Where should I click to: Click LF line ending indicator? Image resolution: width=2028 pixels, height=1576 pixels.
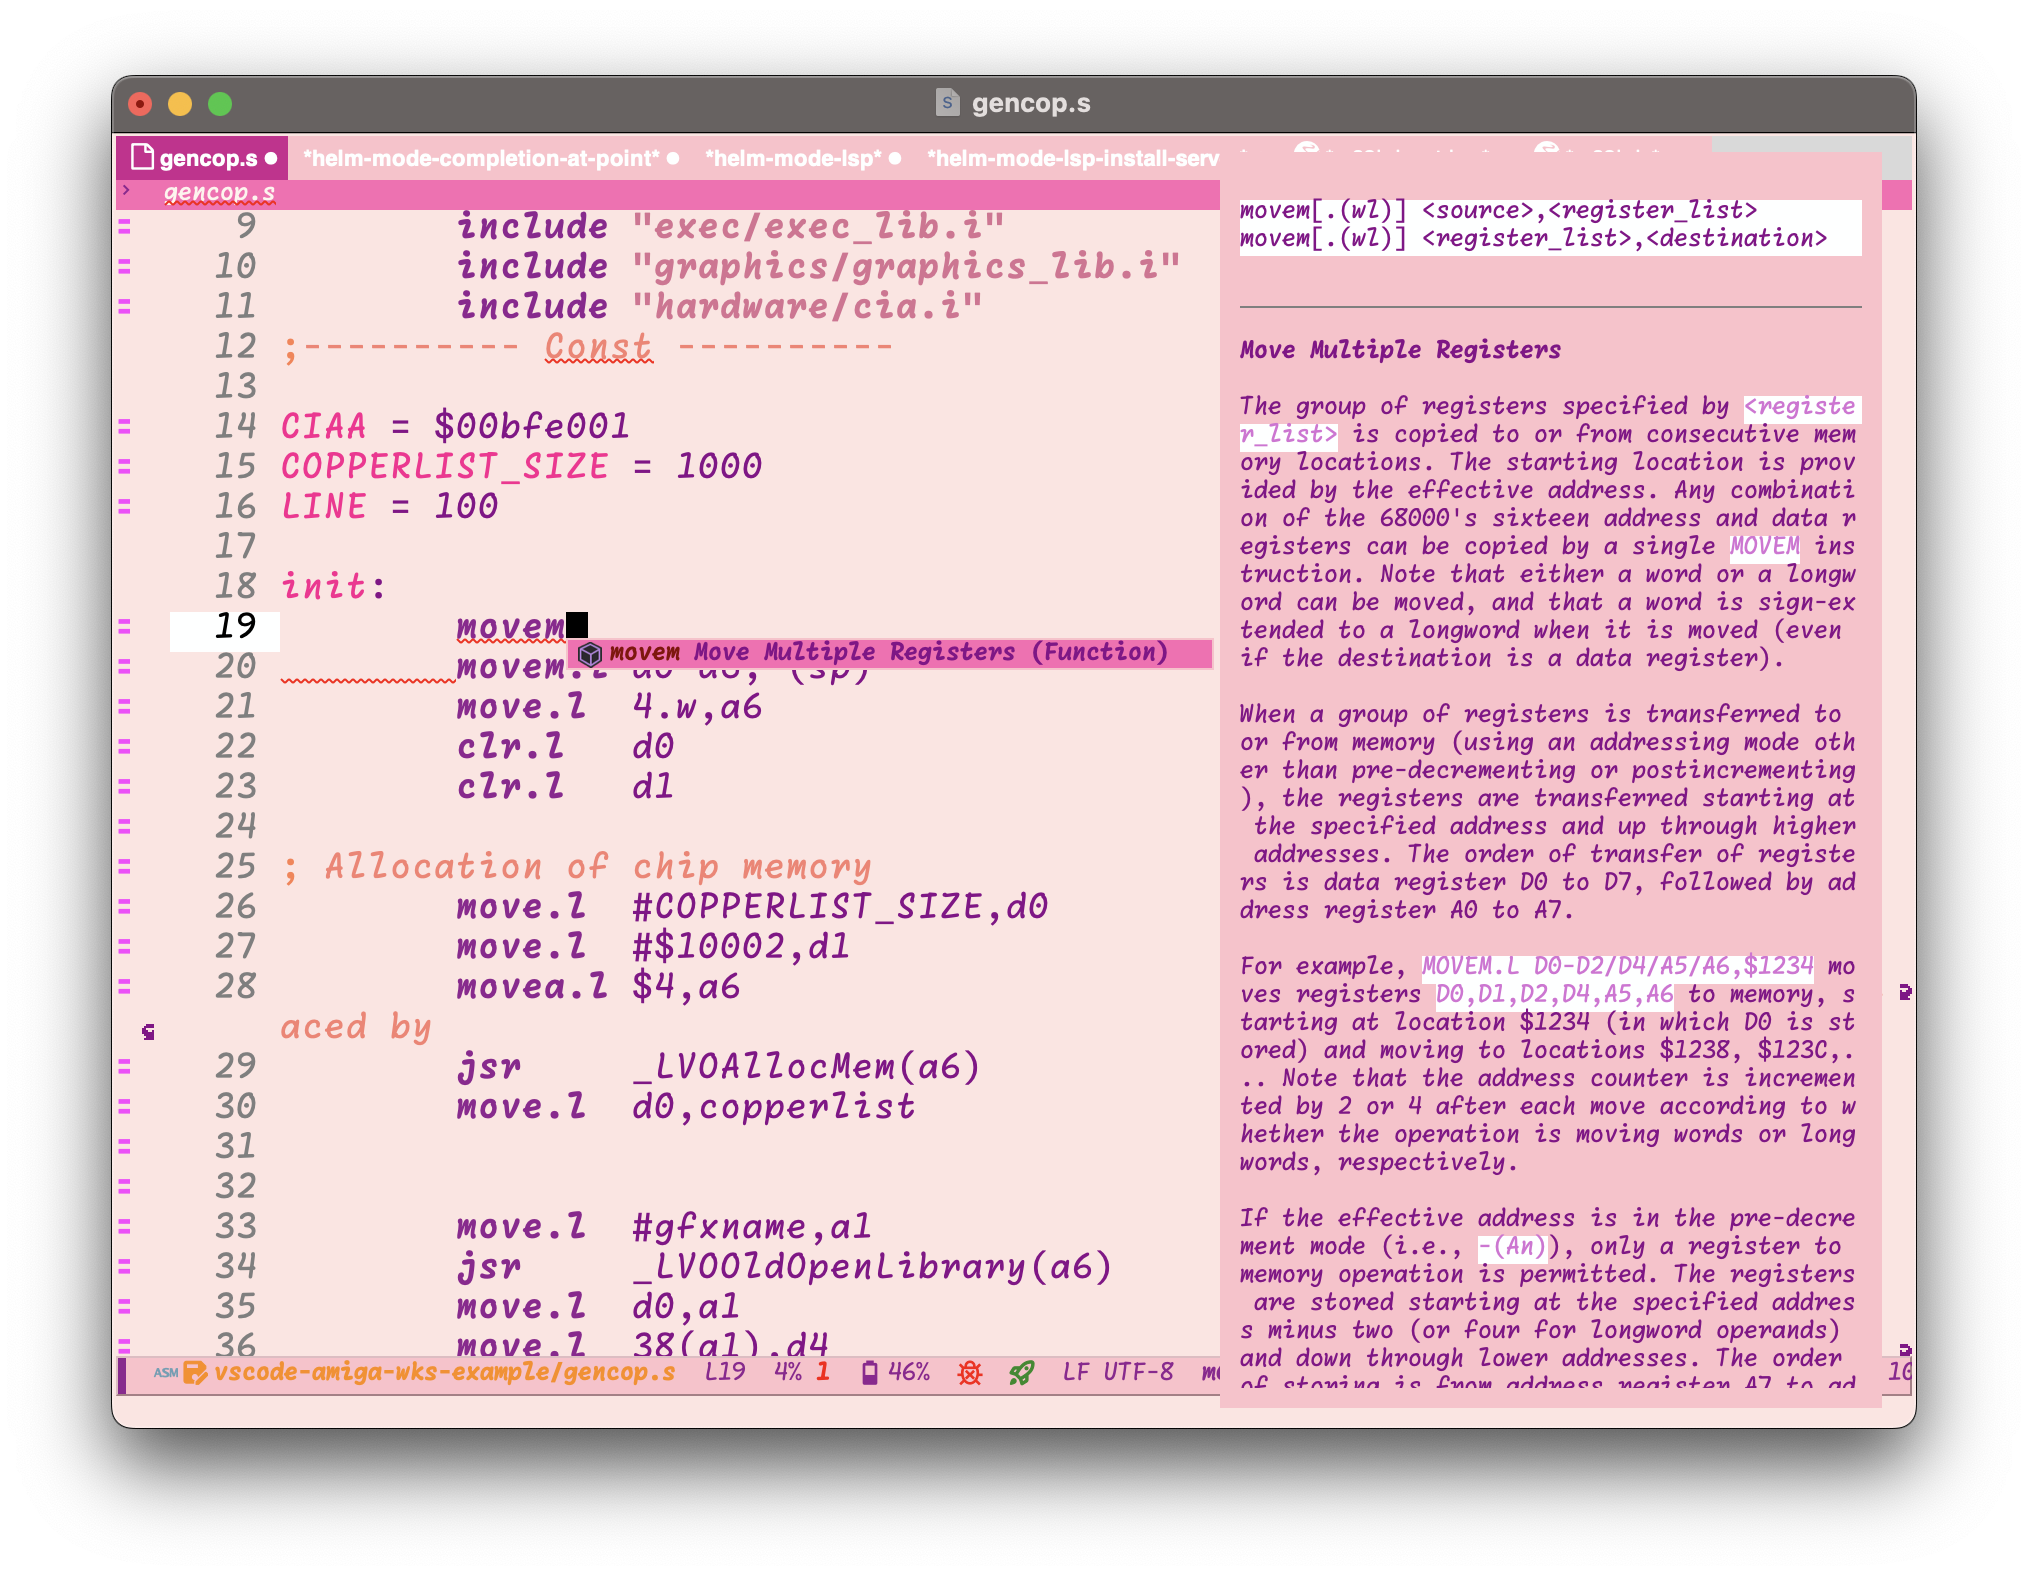(1076, 1372)
